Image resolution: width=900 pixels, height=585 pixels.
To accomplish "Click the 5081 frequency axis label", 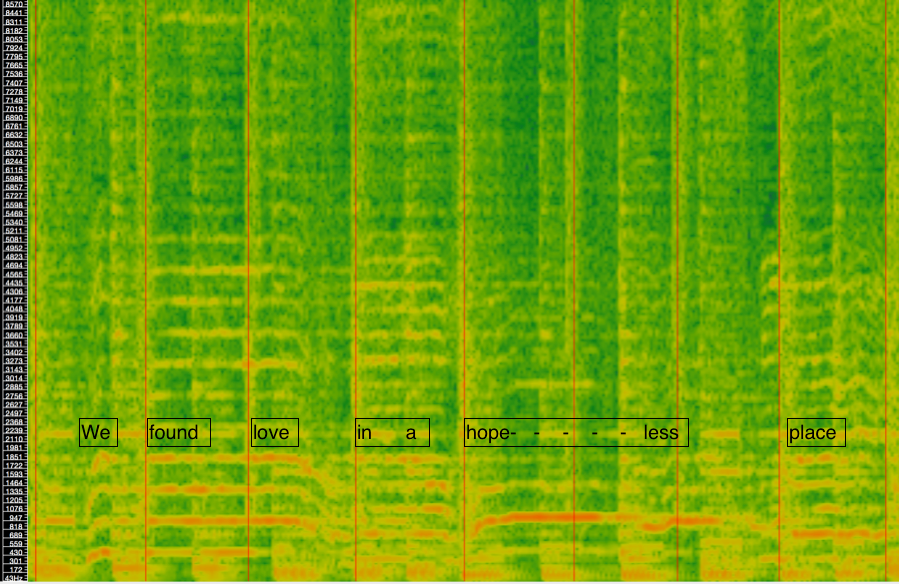I will (14, 239).
